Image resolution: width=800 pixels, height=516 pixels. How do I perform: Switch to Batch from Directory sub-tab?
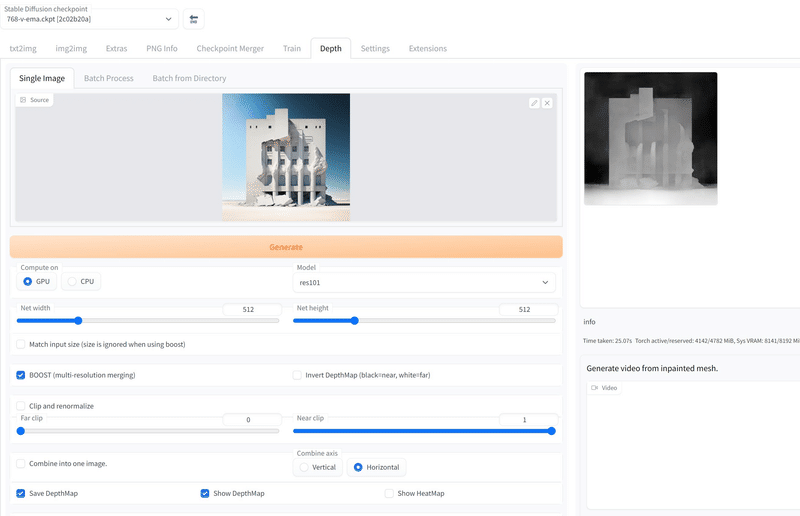[x=189, y=78]
